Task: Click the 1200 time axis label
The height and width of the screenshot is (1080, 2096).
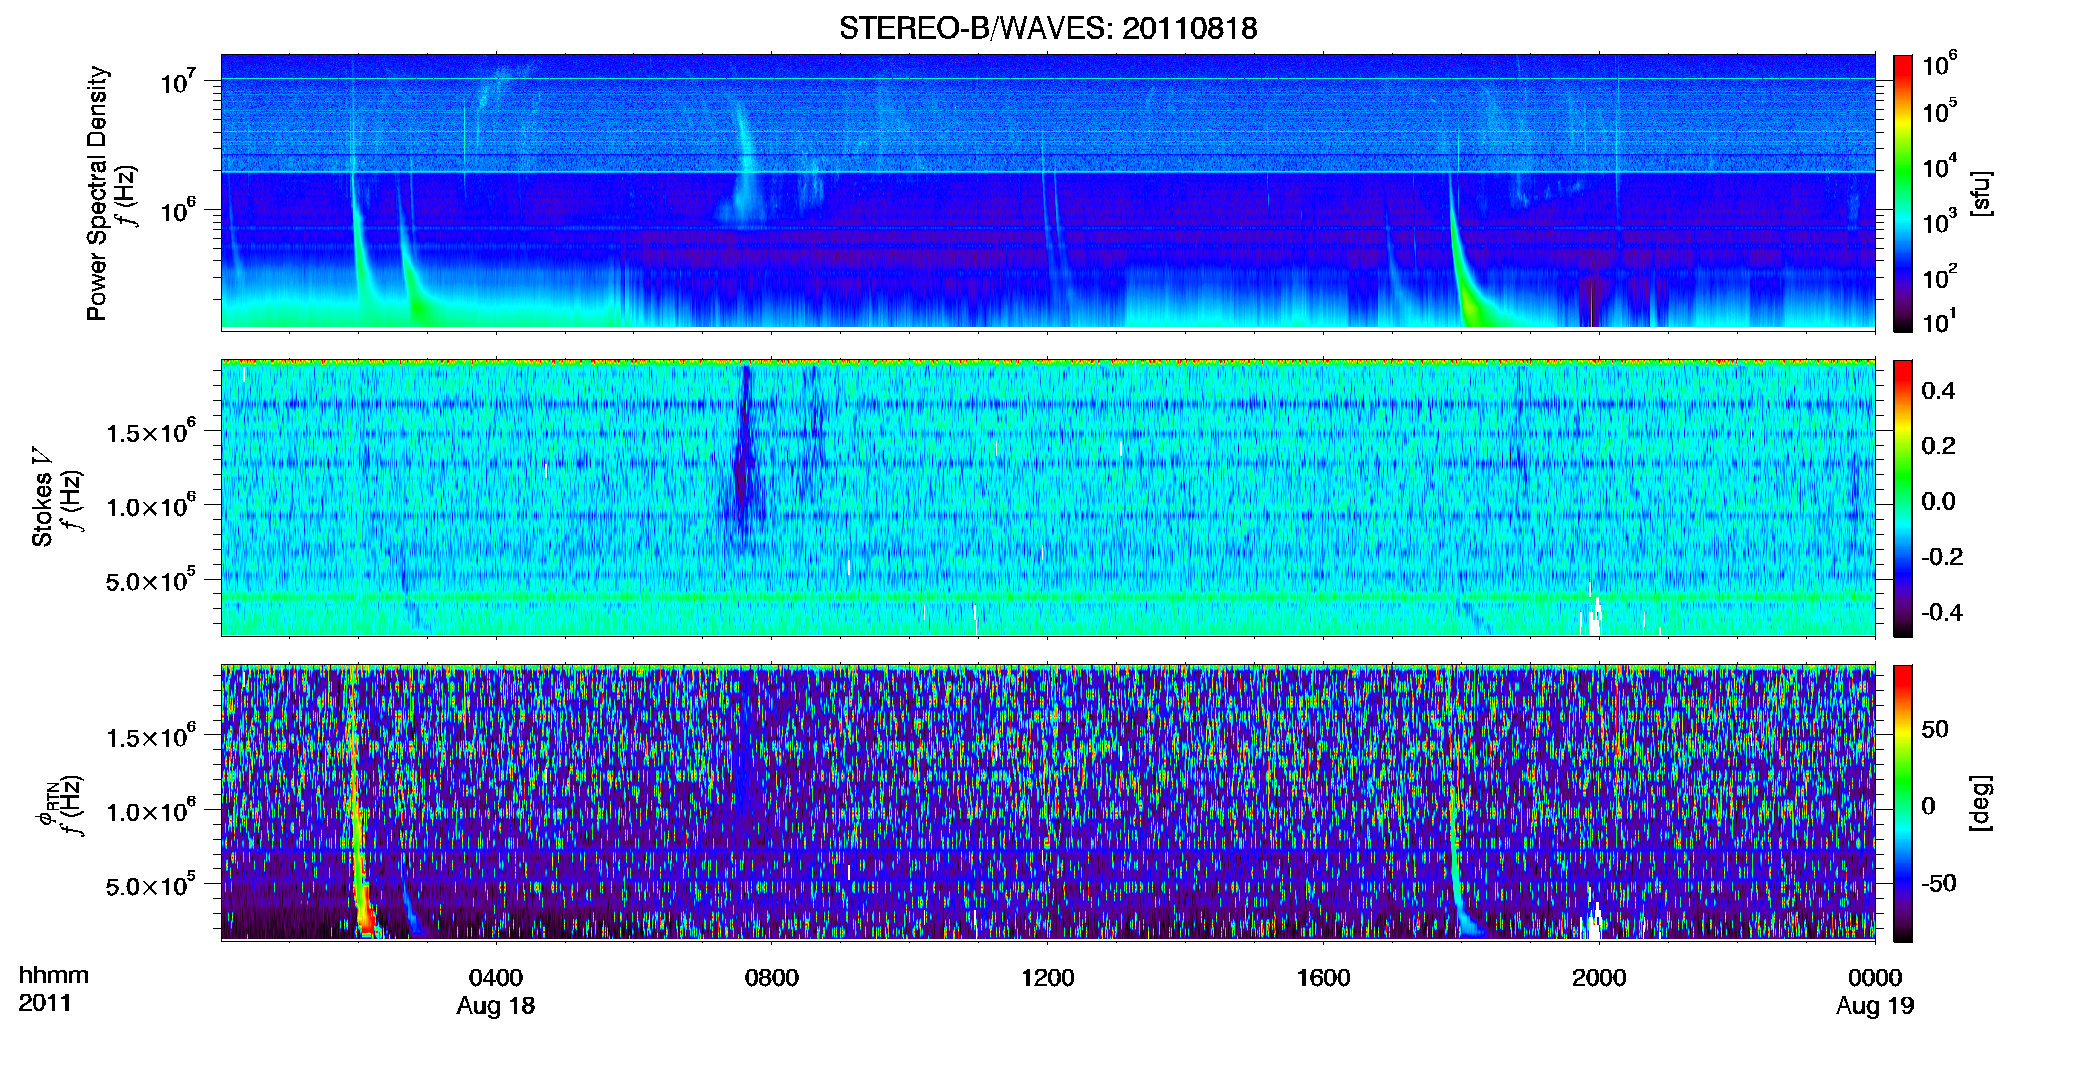Action: [1047, 977]
